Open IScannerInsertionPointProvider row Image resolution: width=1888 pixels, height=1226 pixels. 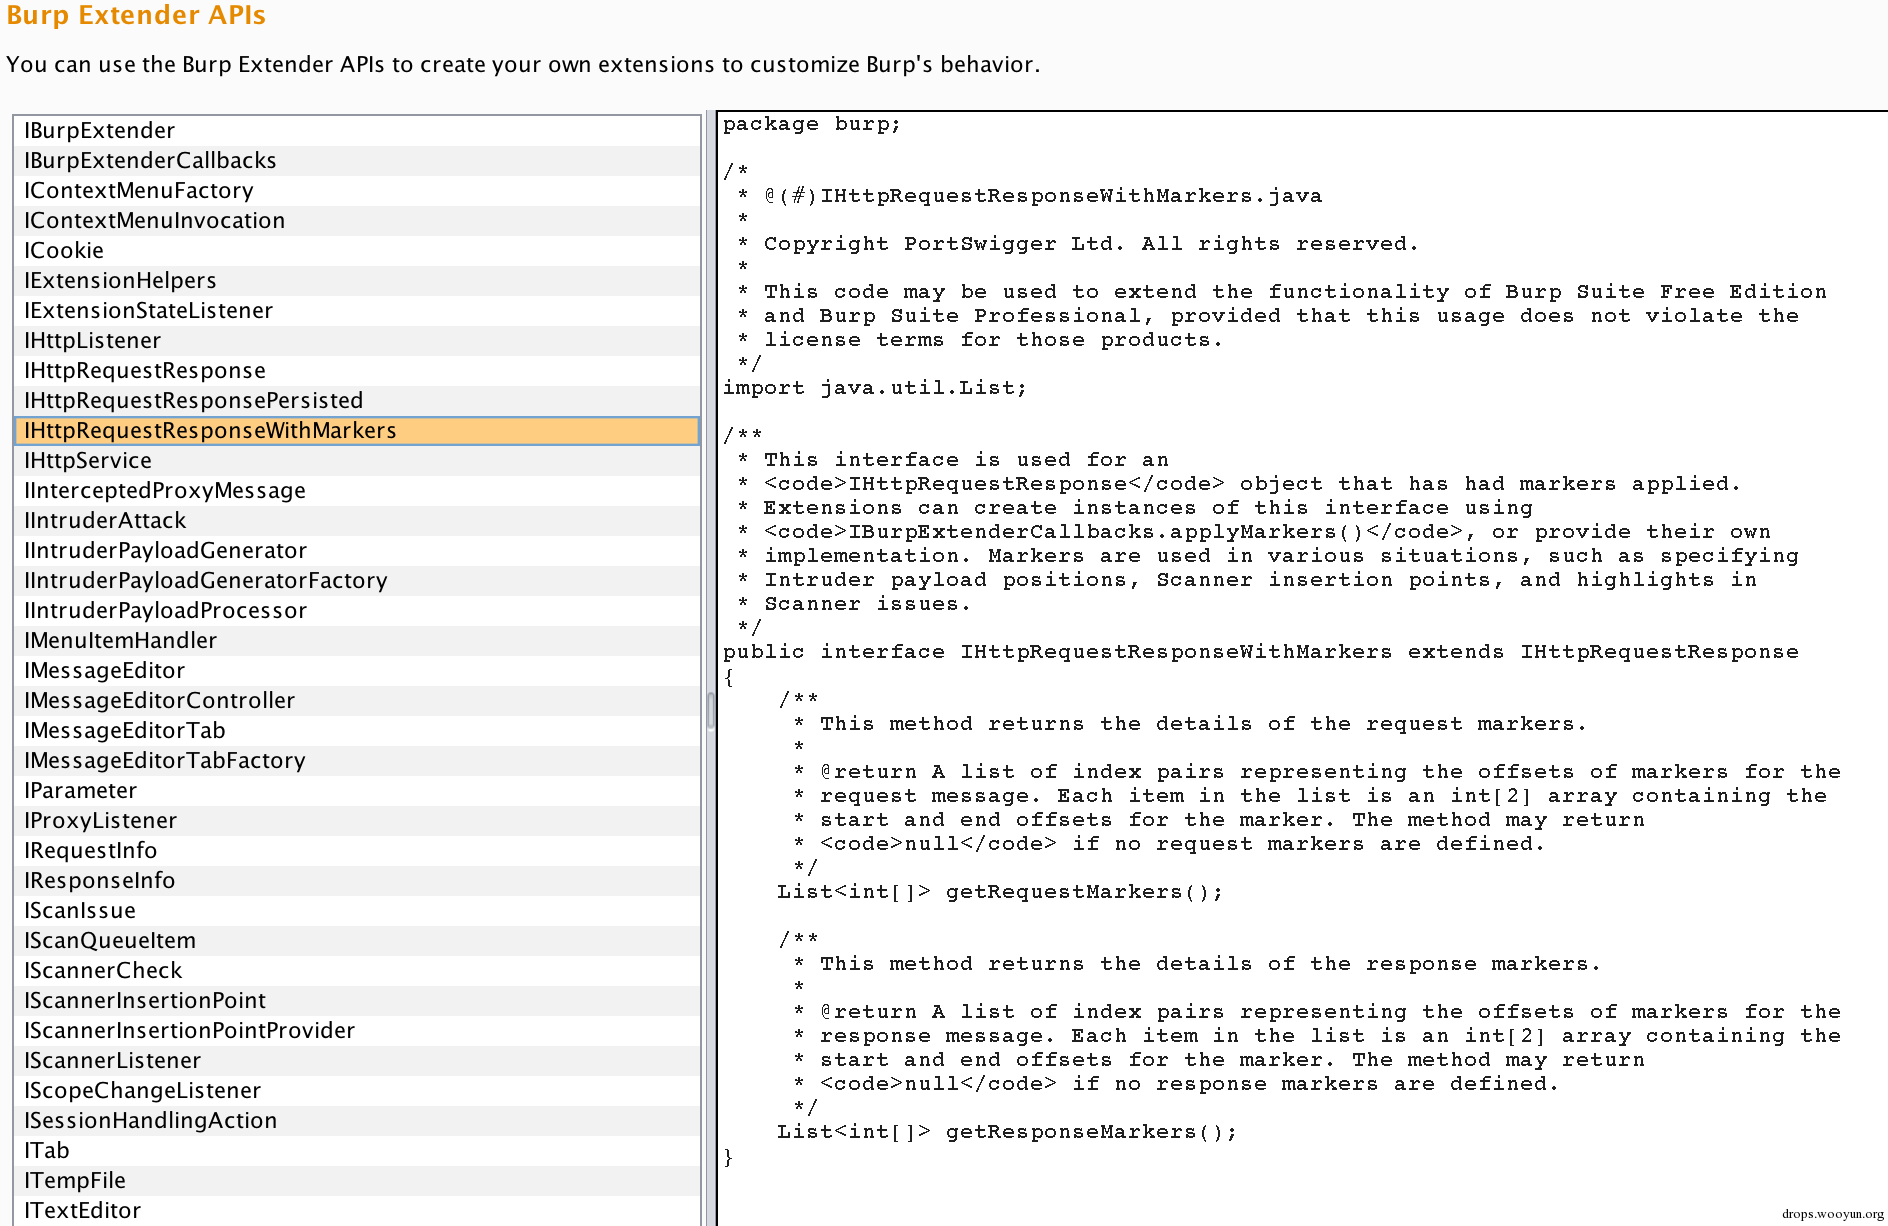[357, 1031]
